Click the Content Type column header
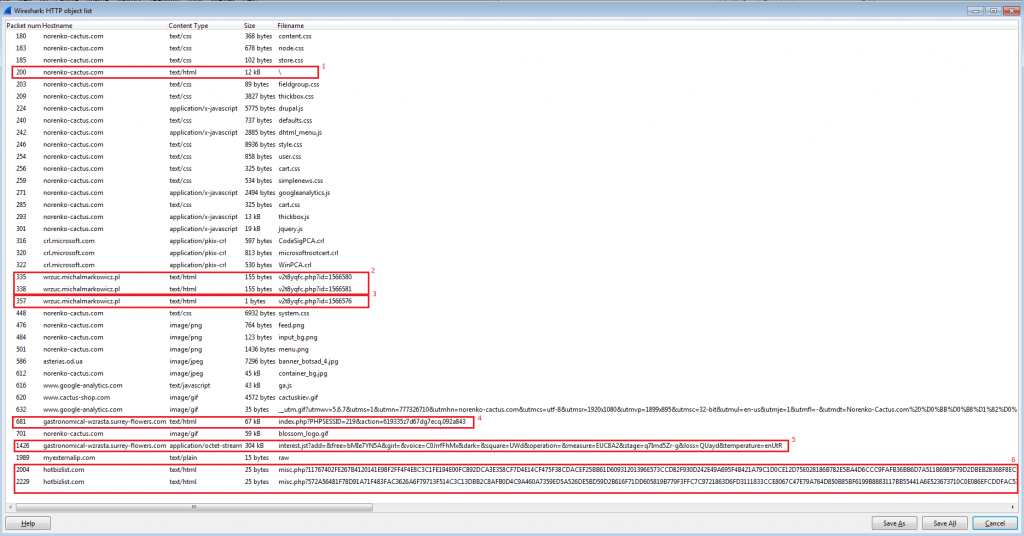The height and width of the screenshot is (536, 1024). pyautogui.click(x=188, y=25)
